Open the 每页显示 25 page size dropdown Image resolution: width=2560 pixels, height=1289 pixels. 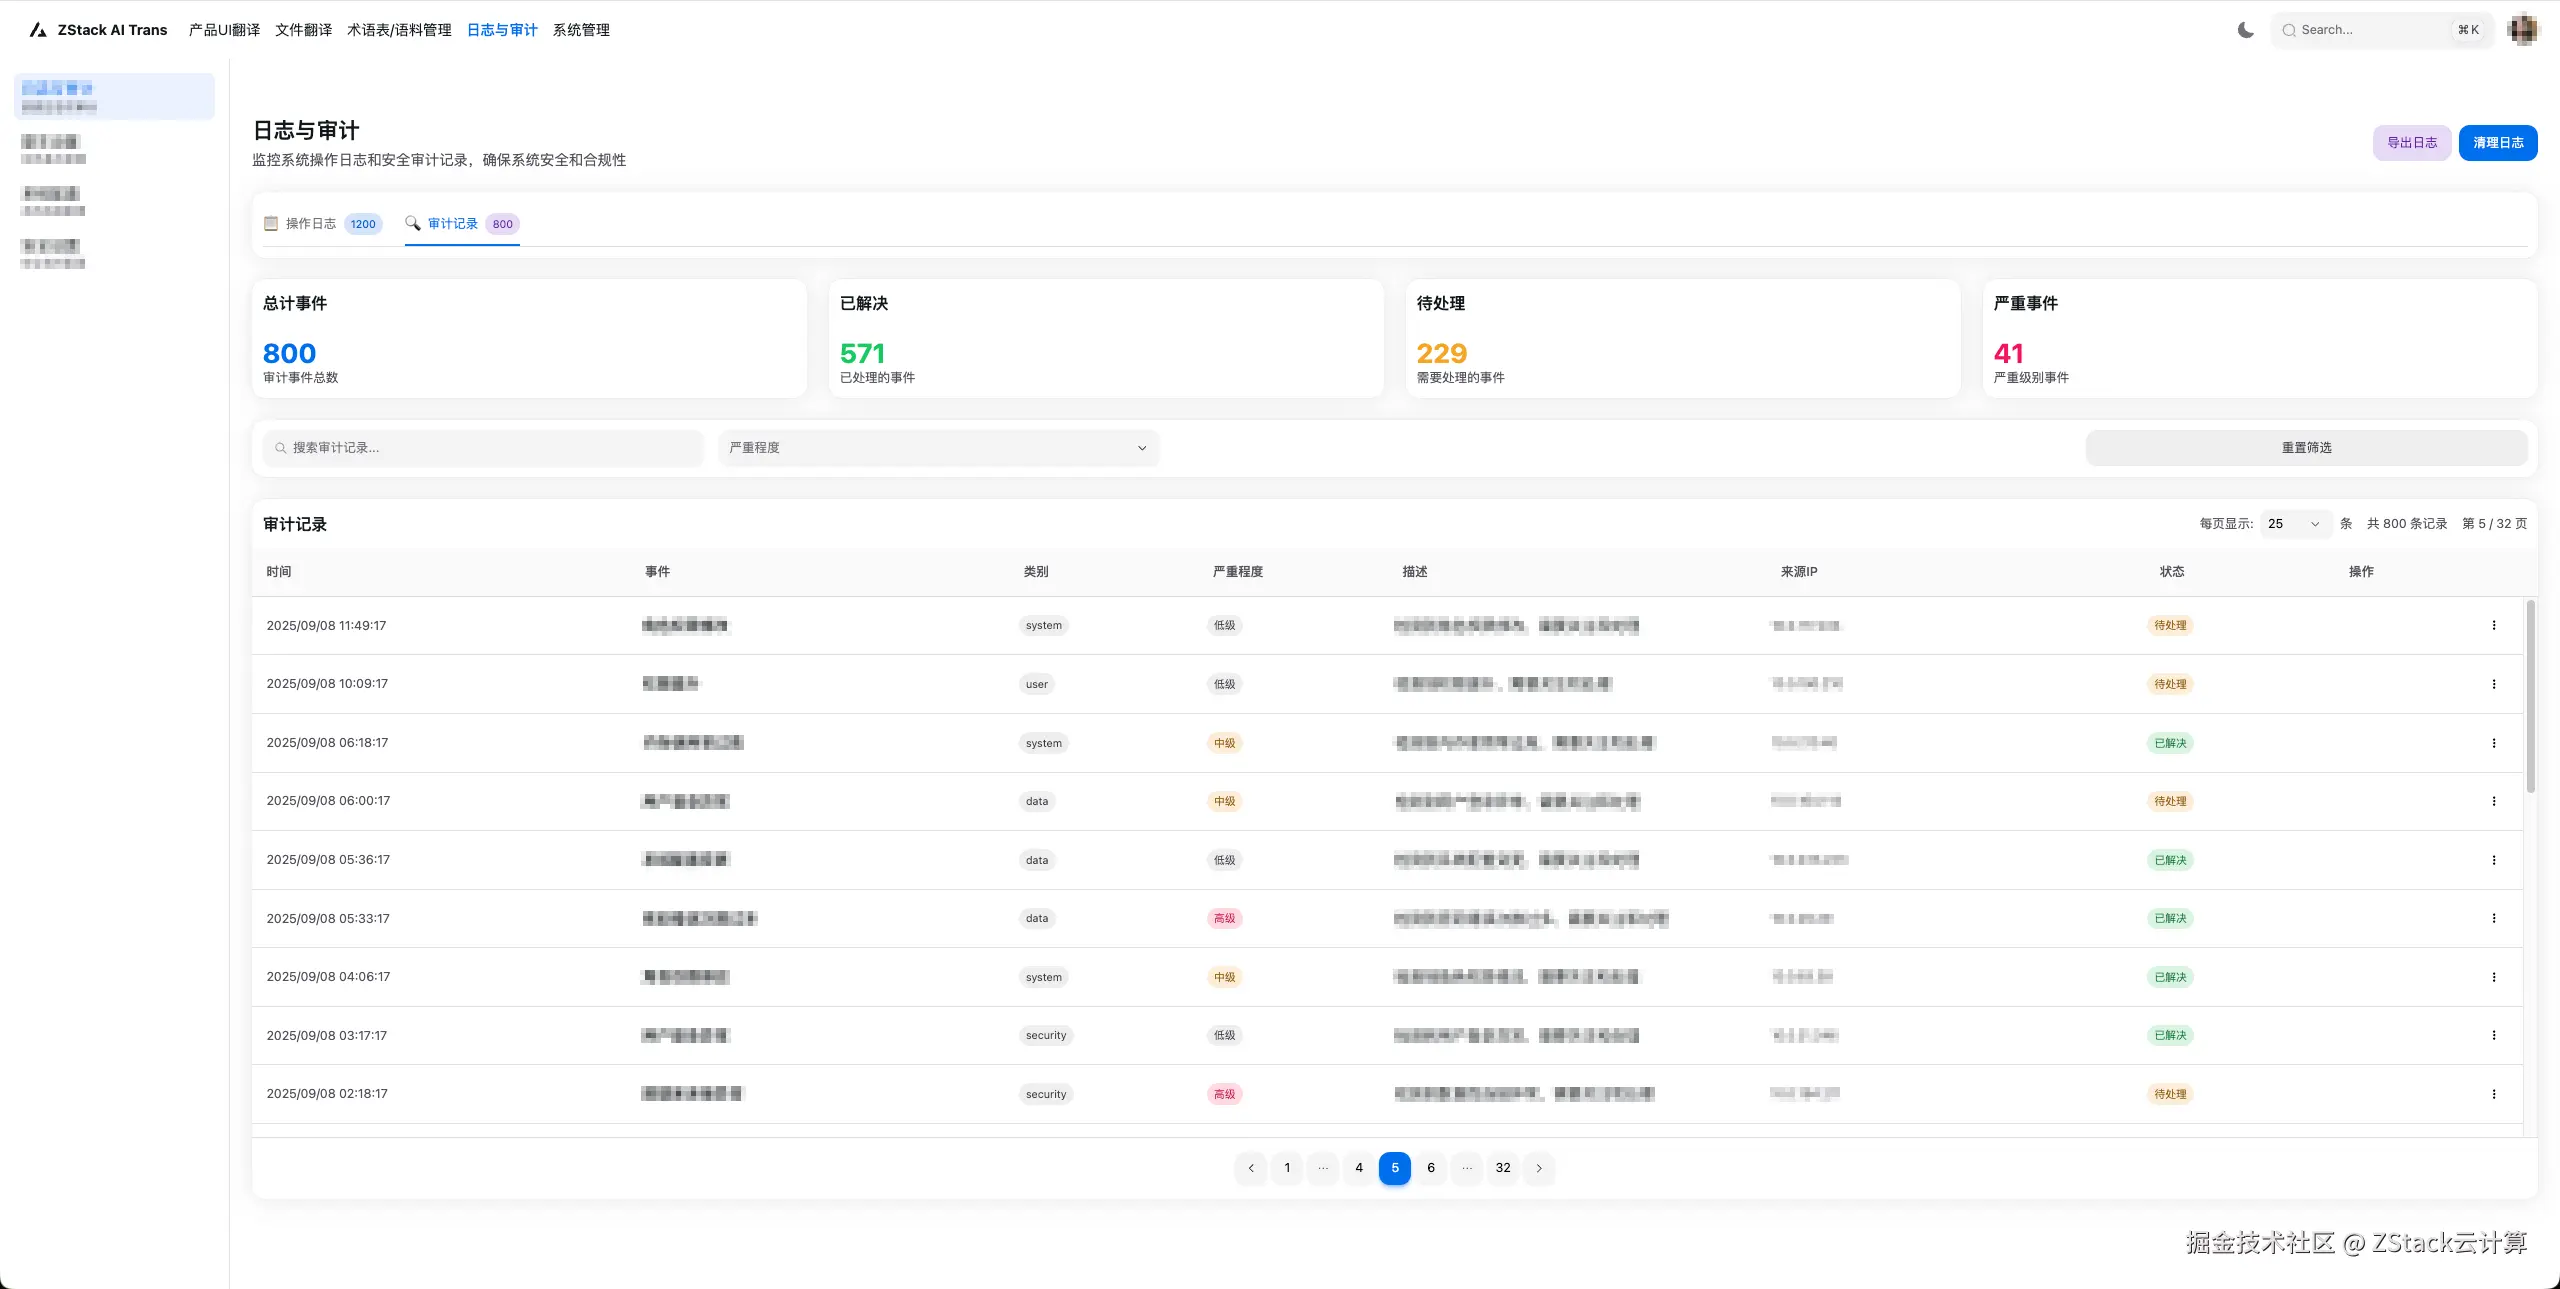pos(2294,524)
